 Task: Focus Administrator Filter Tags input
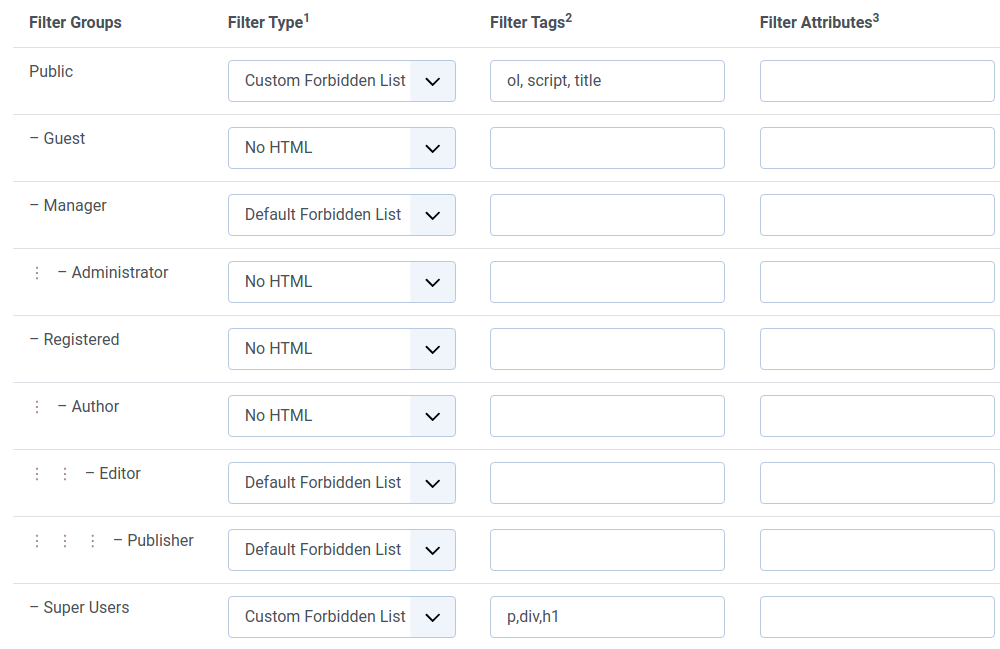tap(607, 282)
